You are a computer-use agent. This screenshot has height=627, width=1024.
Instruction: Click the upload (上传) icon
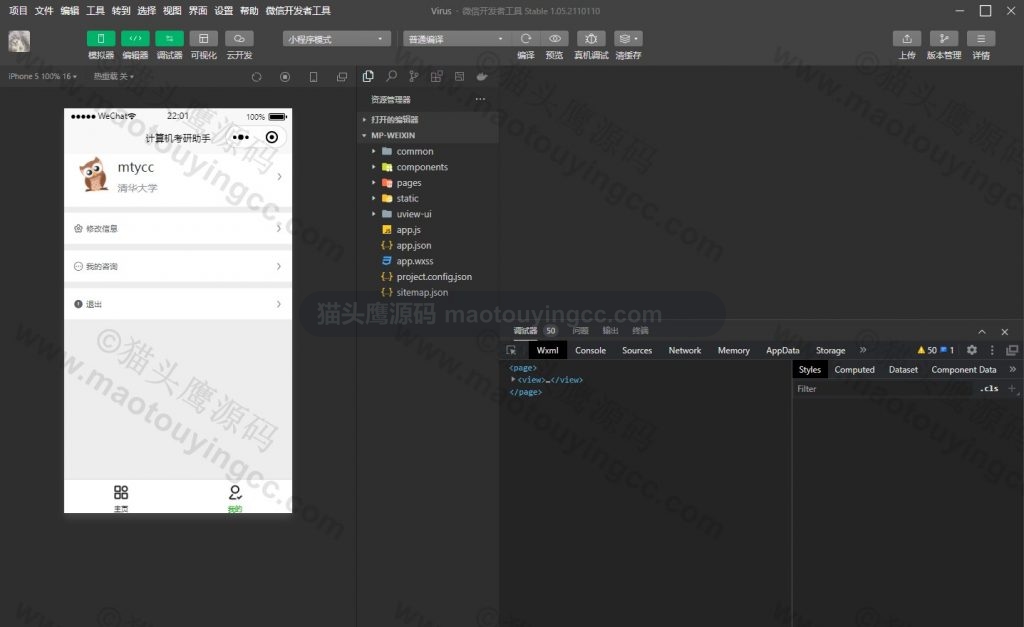click(907, 39)
